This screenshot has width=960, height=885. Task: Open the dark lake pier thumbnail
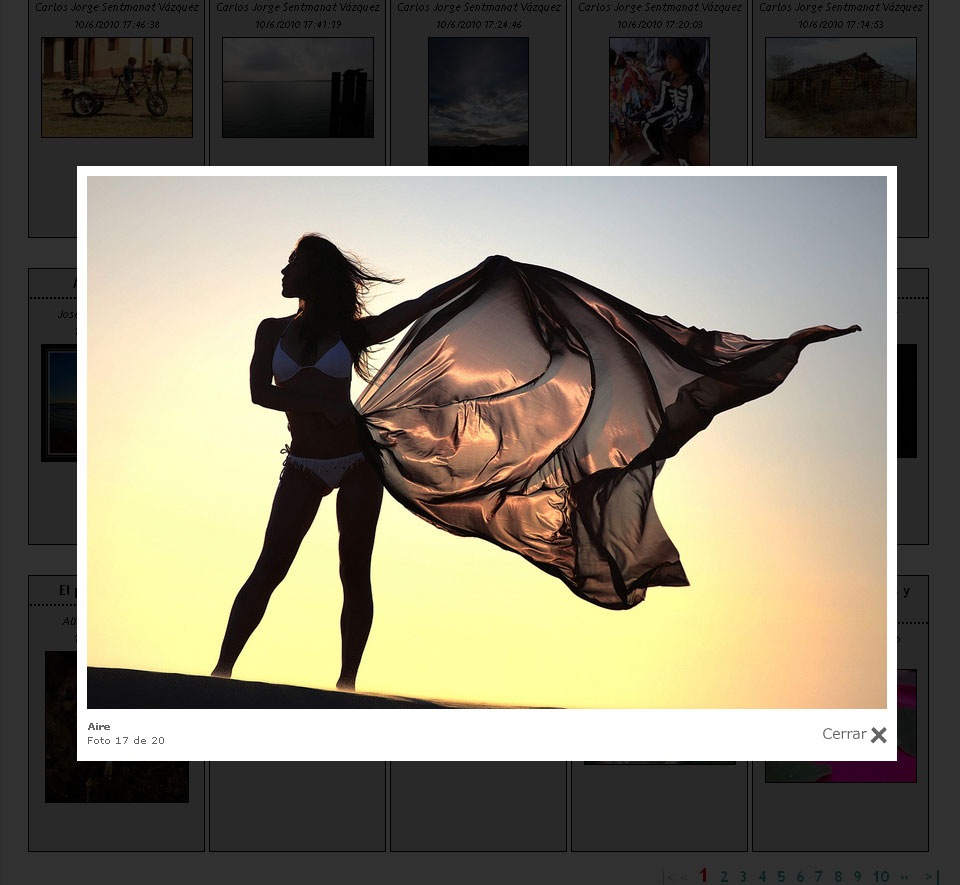point(298,88)
